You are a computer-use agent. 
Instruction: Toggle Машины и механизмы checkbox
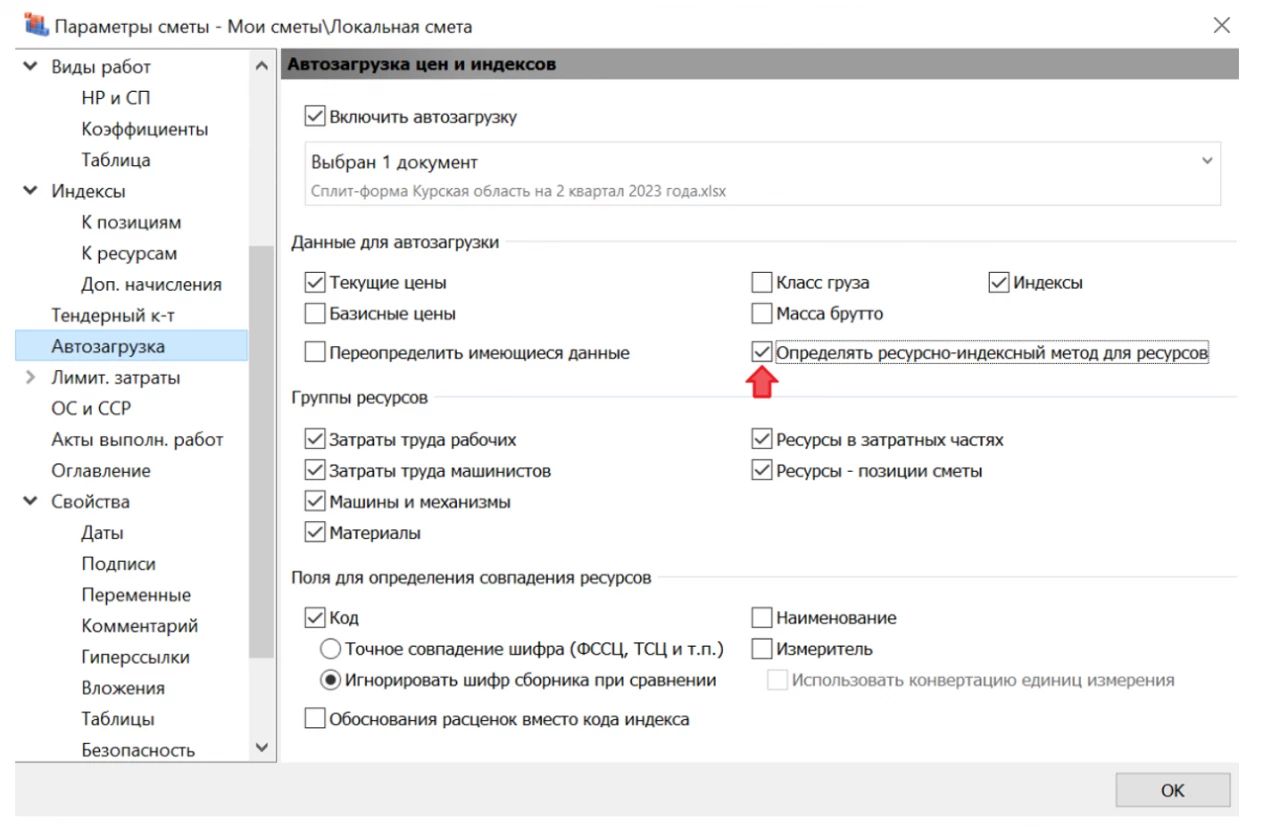pos(315,502)
